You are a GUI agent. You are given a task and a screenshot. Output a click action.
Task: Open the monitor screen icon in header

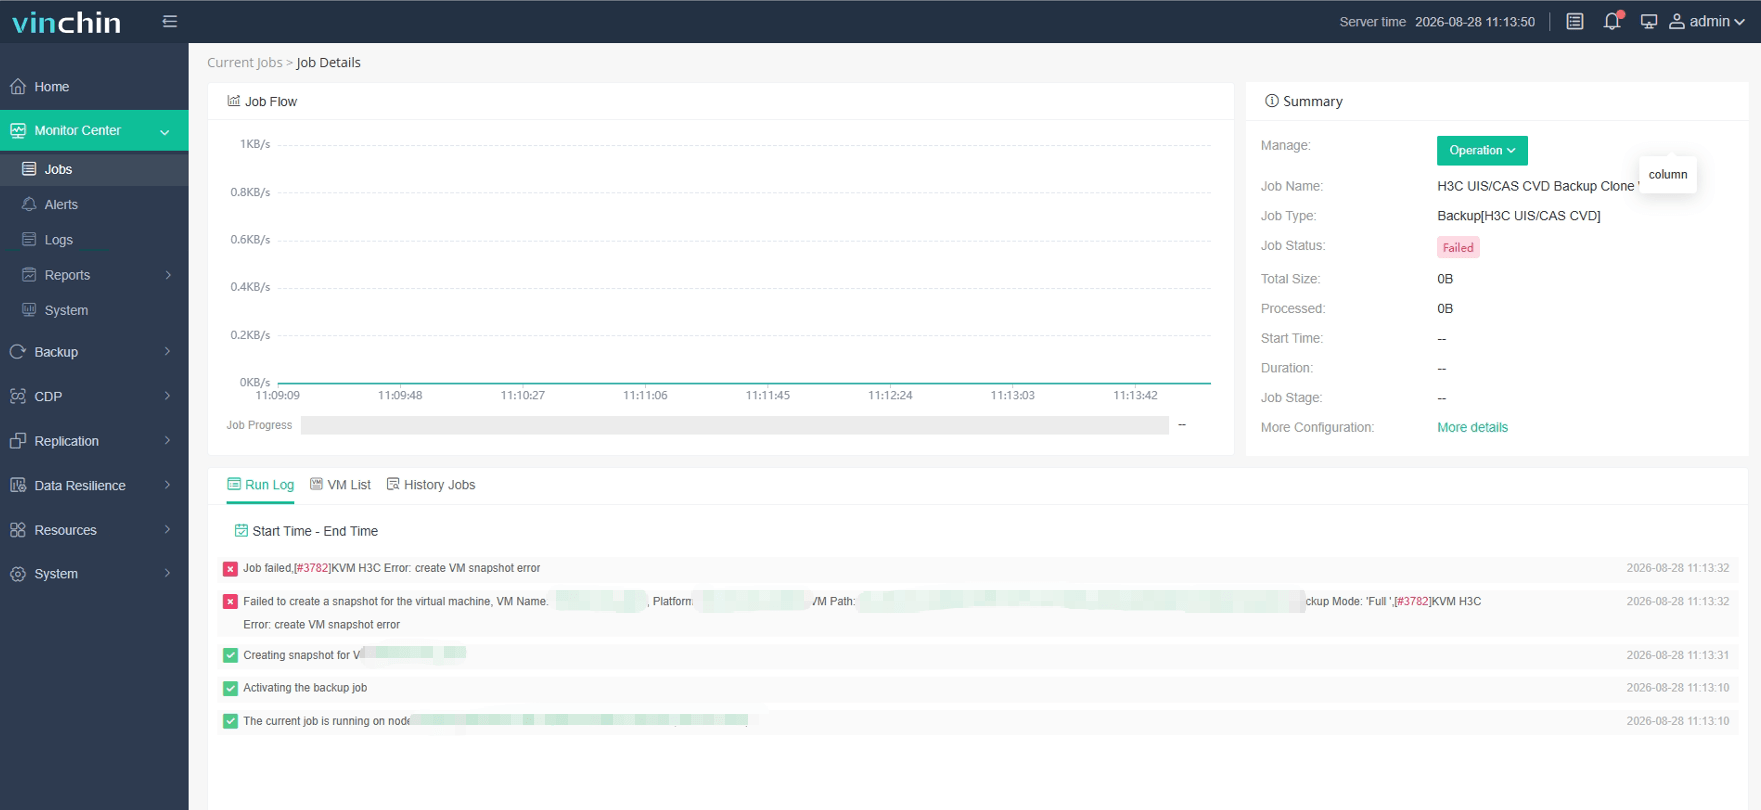[x=1649, y=21]
